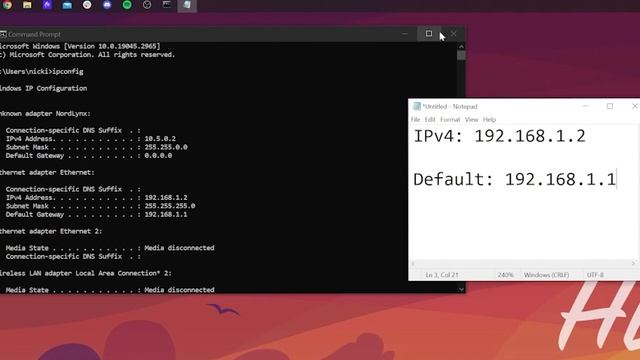Click the Notepad text after 192.168.1.1
The width and height of the screenshot is (640, 360).
617,180
